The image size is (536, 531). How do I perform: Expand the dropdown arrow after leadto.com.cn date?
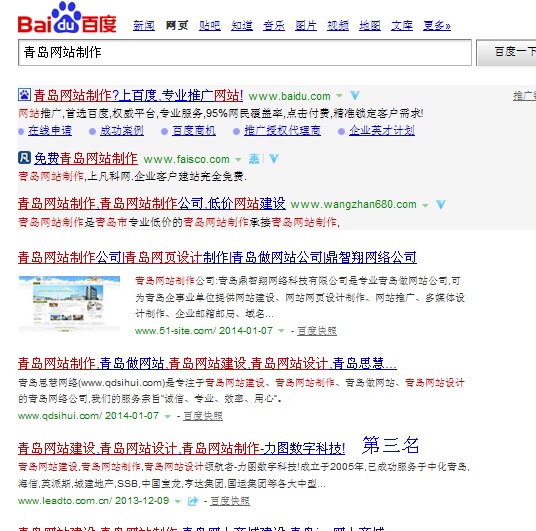point(177,501)
